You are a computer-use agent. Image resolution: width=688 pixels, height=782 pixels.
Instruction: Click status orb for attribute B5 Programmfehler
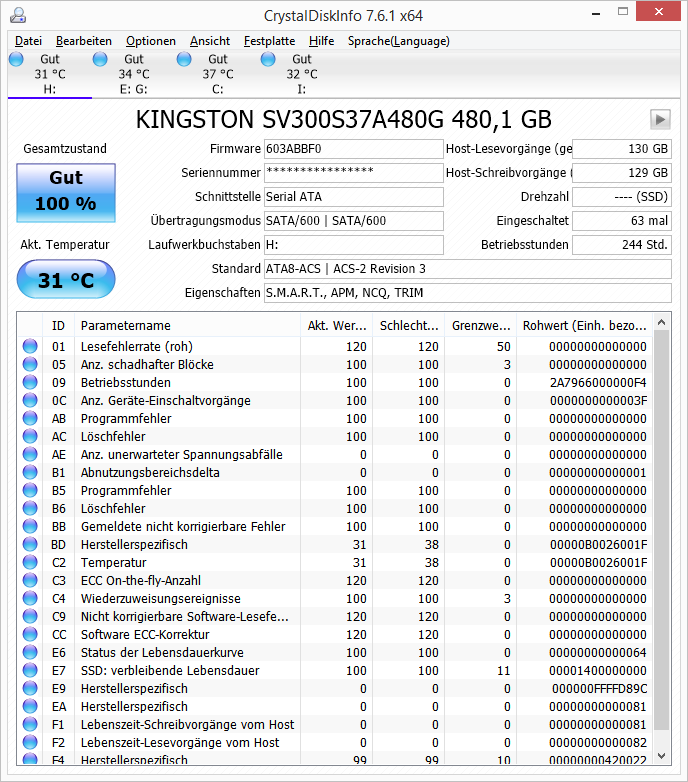30,490
